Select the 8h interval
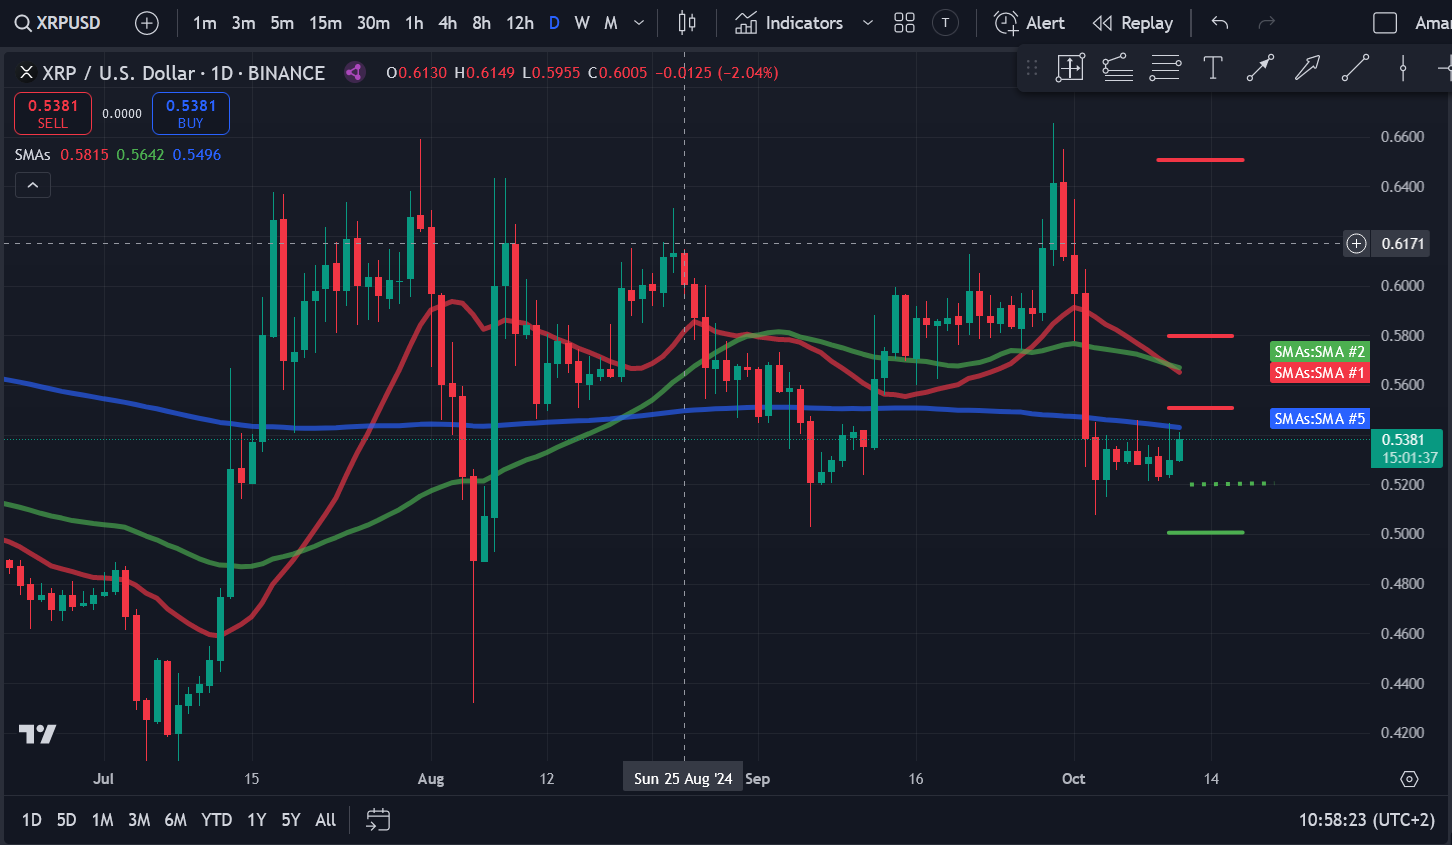 [481, 22]
